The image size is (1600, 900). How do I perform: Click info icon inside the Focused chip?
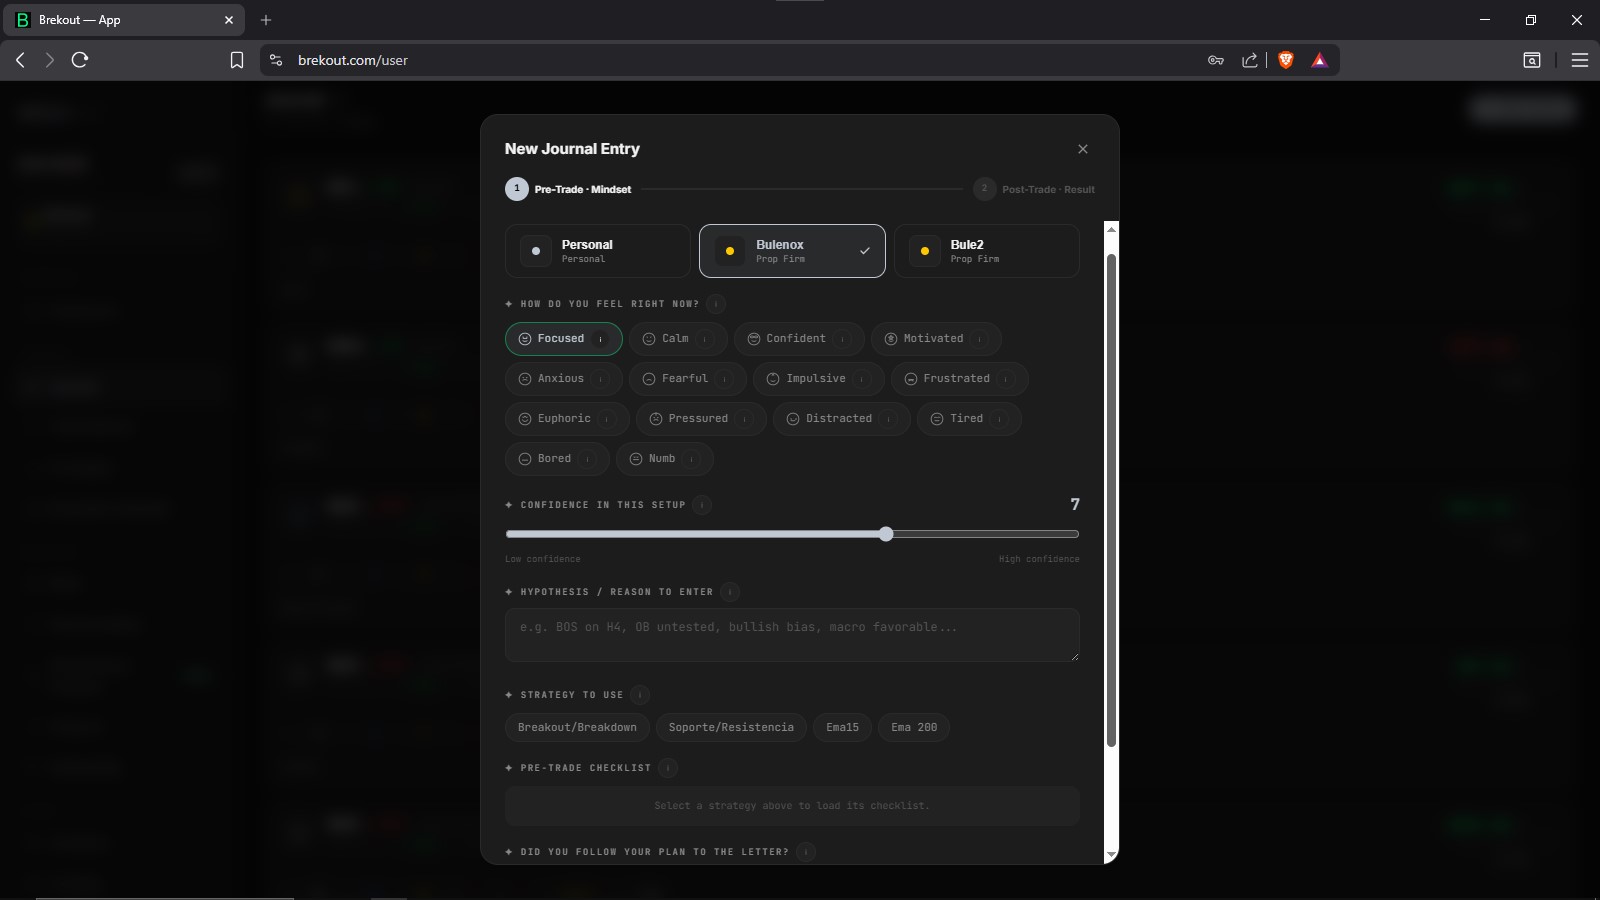click(x=601, y=339)
